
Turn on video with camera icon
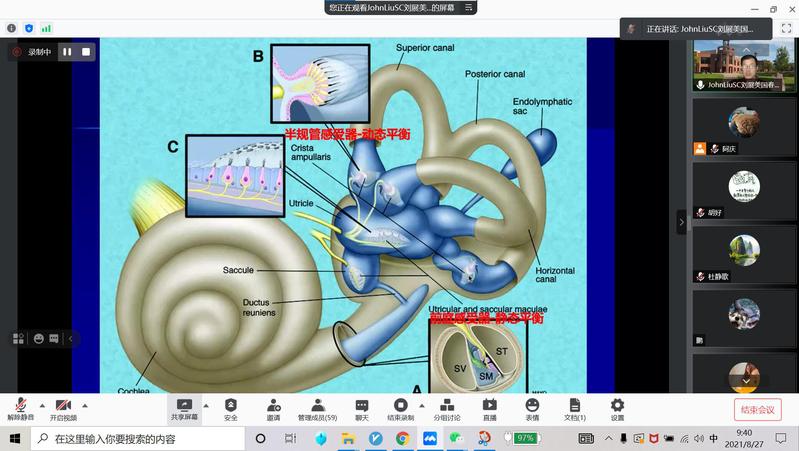coord(62,406)
